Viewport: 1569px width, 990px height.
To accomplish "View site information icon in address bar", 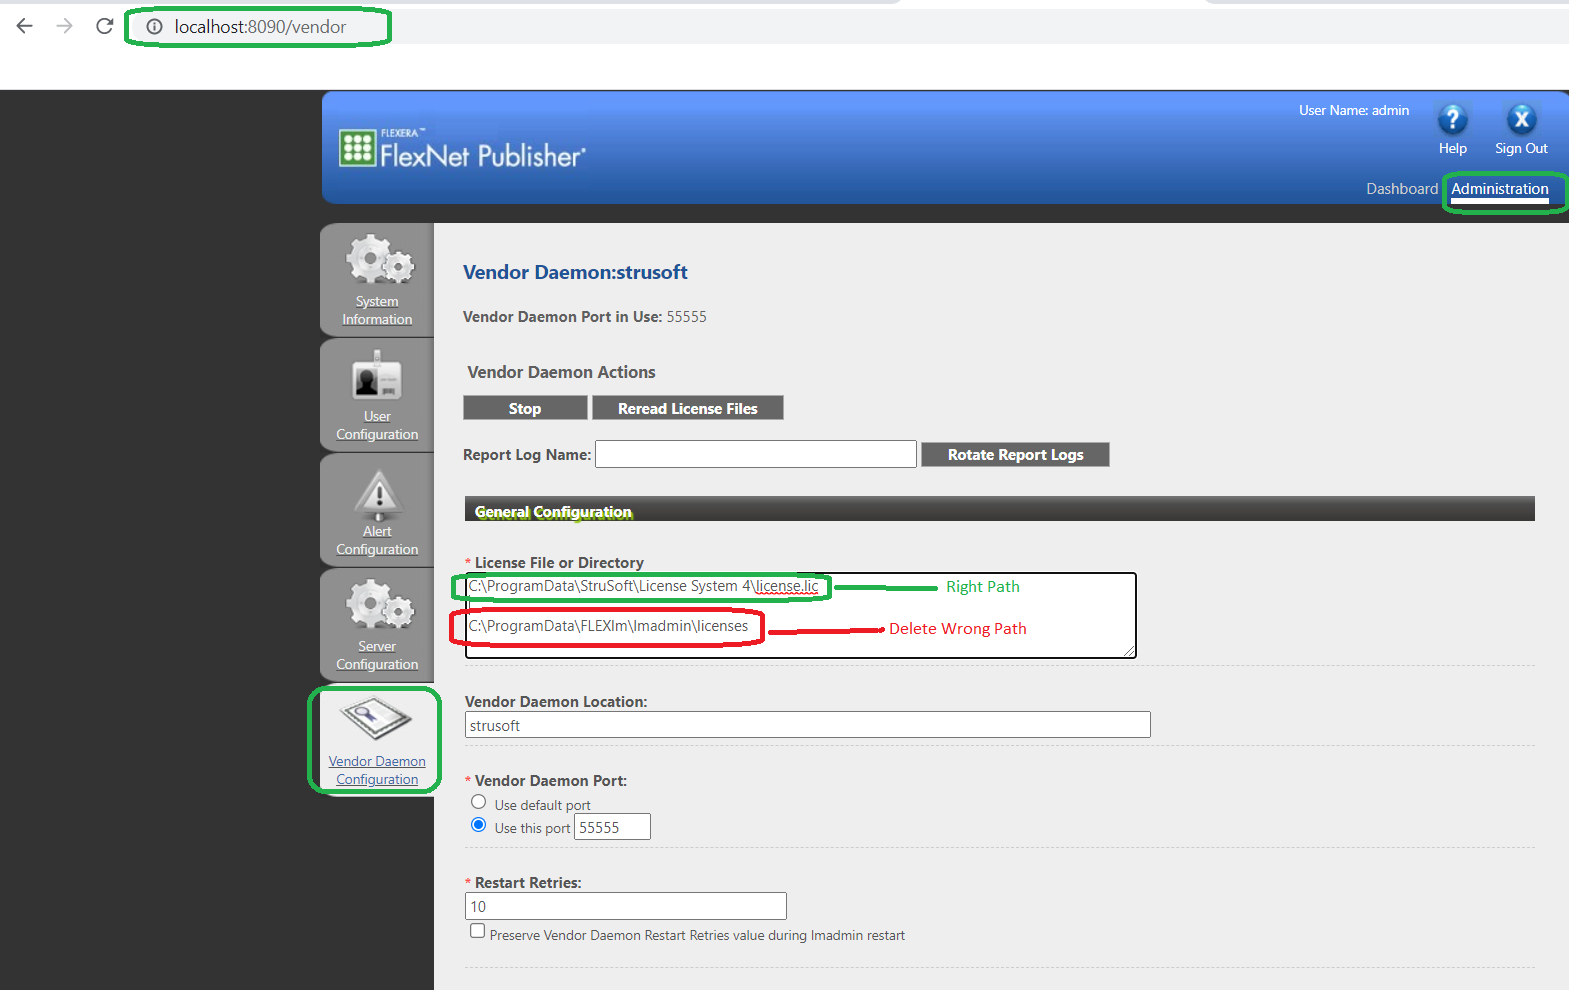I will pyautogui.click(x=154, y=27).
